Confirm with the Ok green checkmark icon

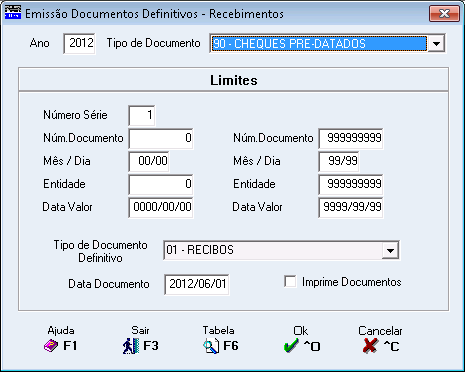tap(291, 346)
